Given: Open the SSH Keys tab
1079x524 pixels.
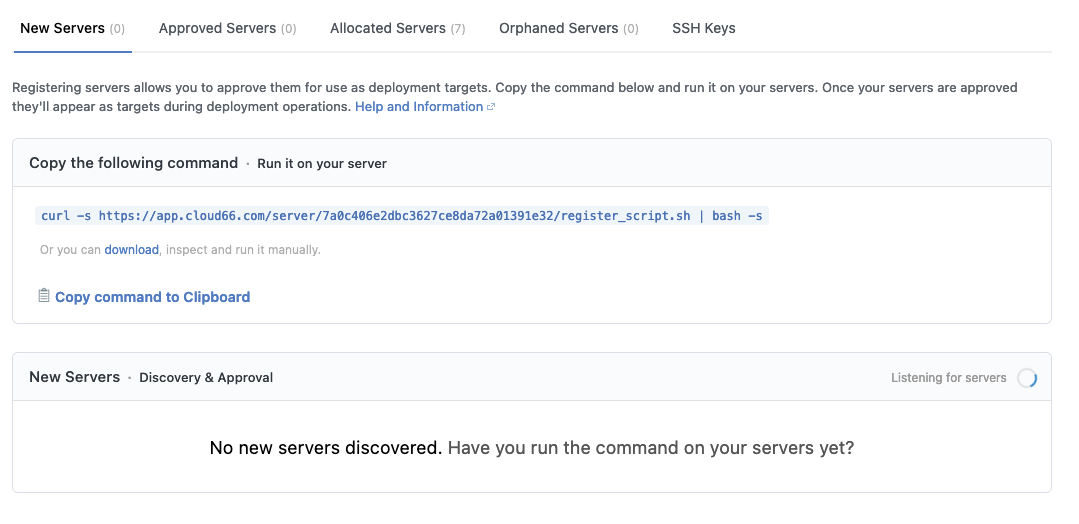Looking at the screenshot, I should point(703,28).
